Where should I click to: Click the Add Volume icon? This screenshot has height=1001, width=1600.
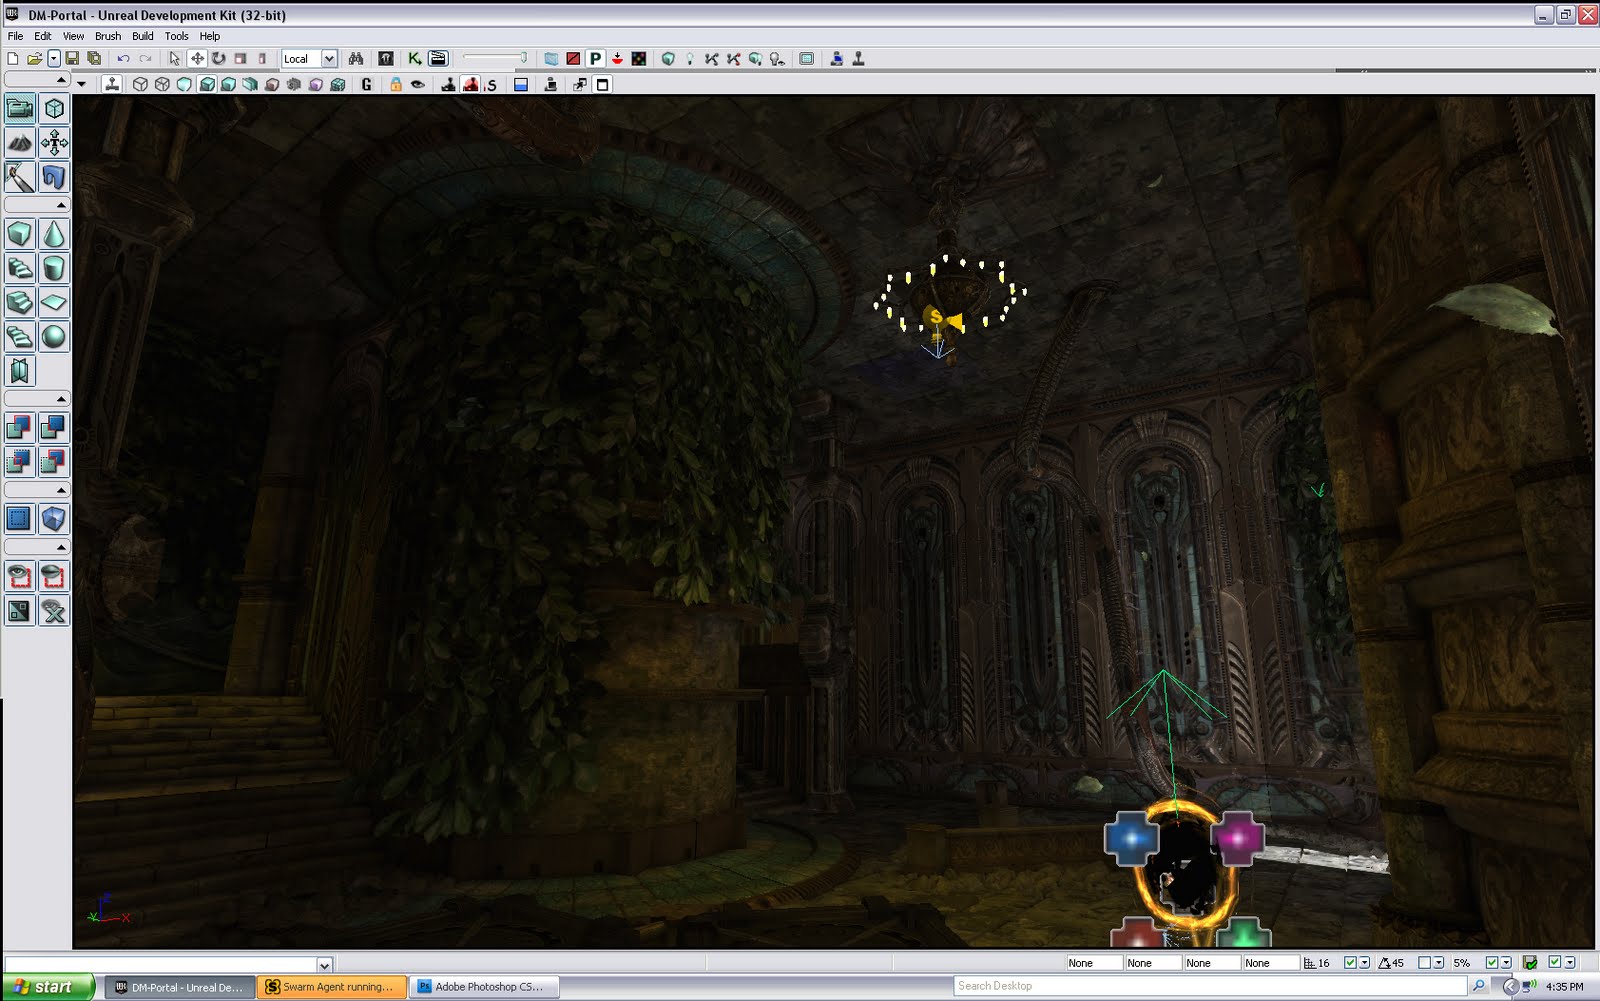[x=54, y=519]
